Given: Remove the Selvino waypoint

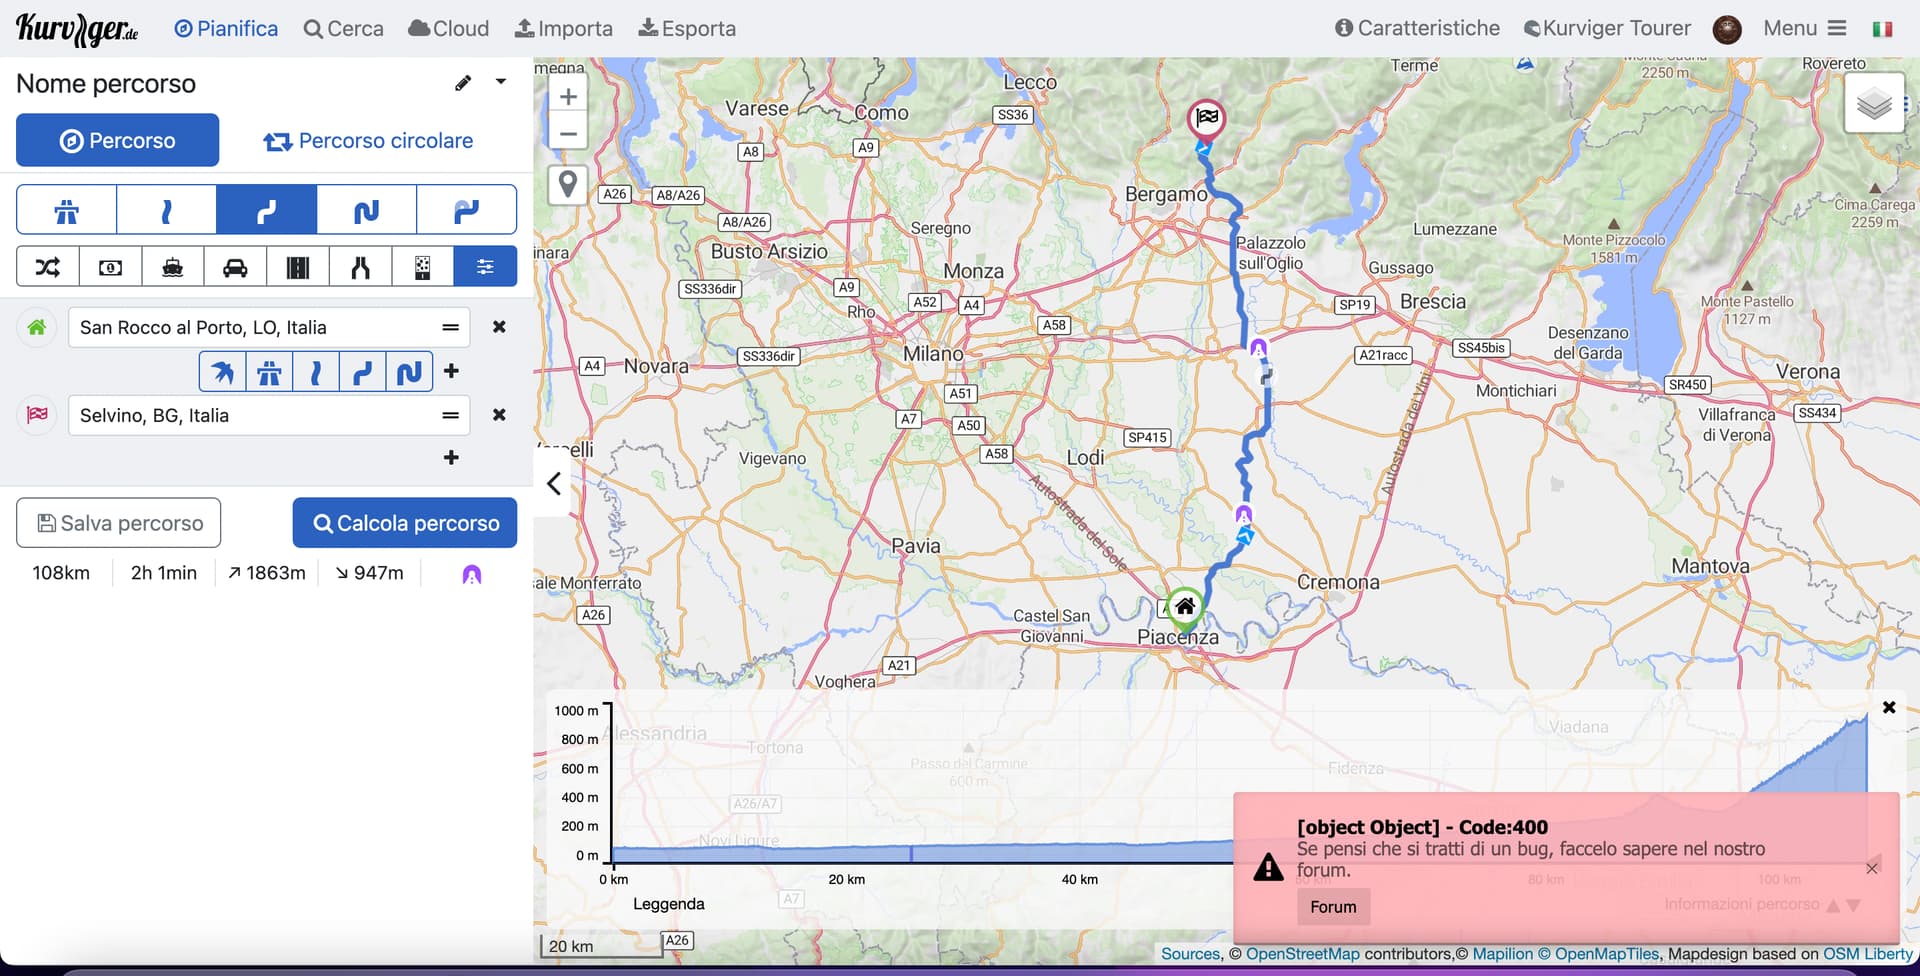Looking at the screenshot, I should (499, 415).
